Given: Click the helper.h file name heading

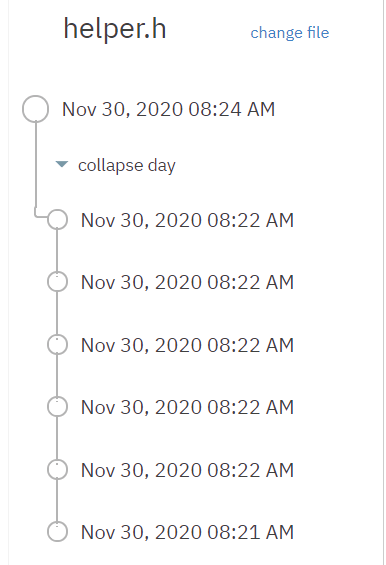Looking at the screenshot, I should click(x=115, y=29).
